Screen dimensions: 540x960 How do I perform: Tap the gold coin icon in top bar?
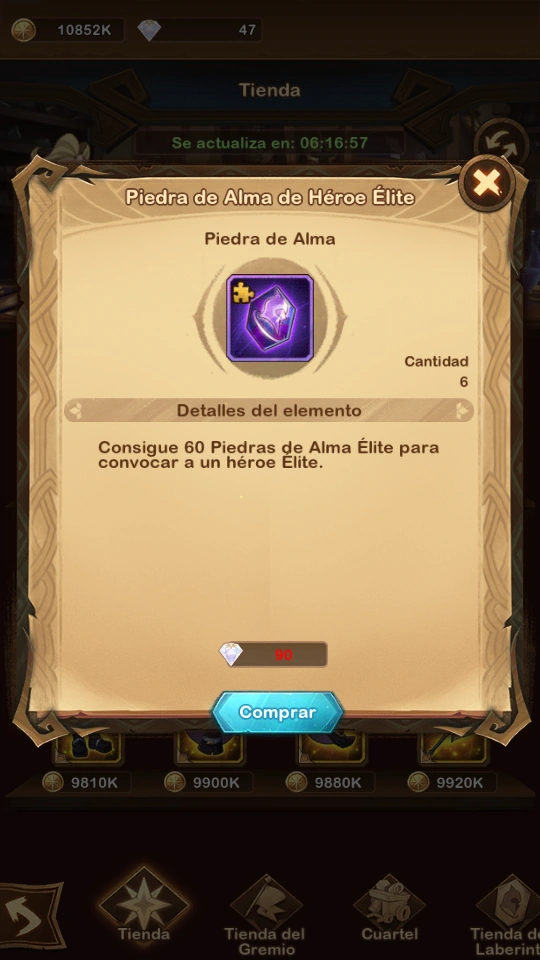pyautogui.click(x=24, y=30)
